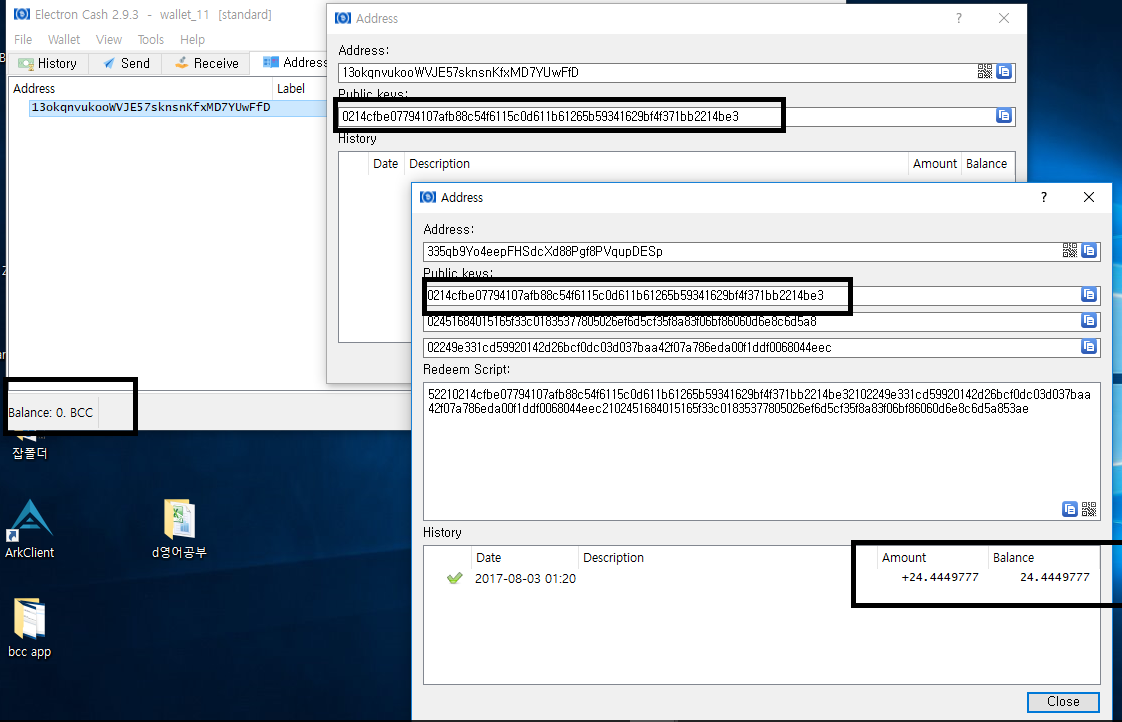Copy the redeem script to clipboard
The width and height of the screenshot is (1122, 722).
click(x=1070, y=509)
